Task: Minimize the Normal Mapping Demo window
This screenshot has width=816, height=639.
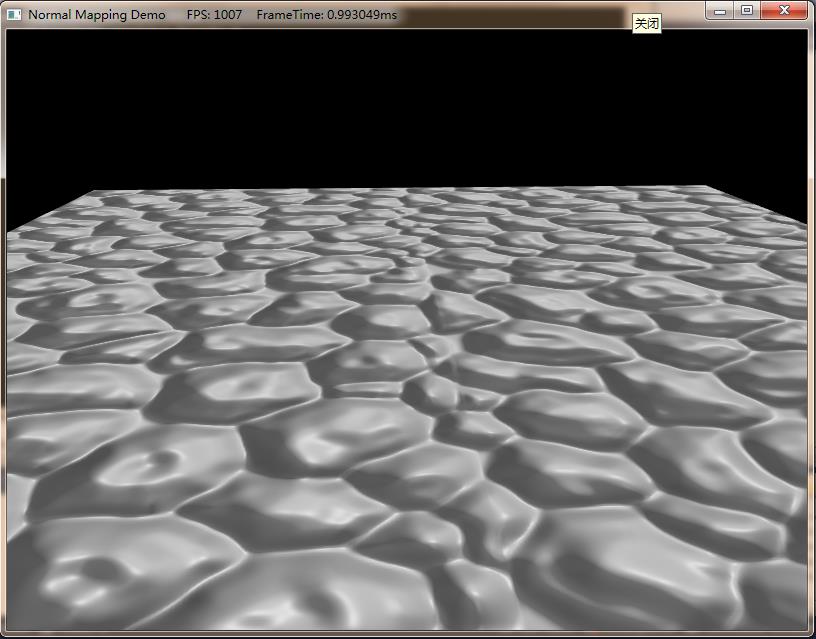Action: (x=722, y=10)
